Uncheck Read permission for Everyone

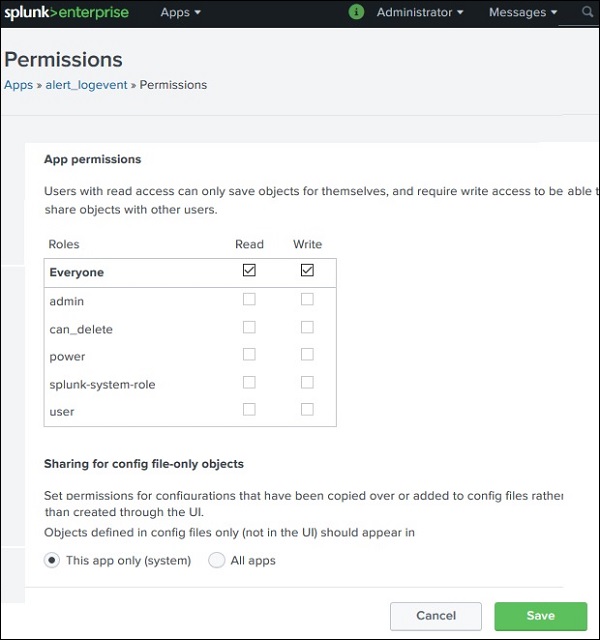[x=249, y=271]
